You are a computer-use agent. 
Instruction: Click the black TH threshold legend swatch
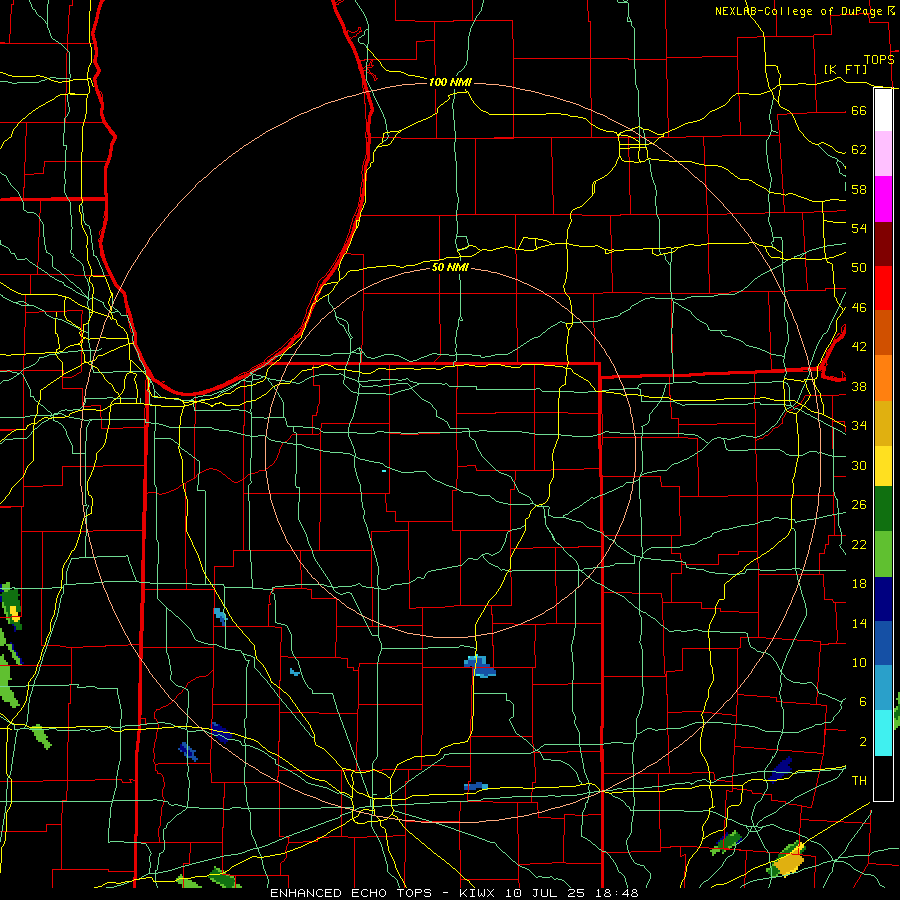tap(883, 778)
